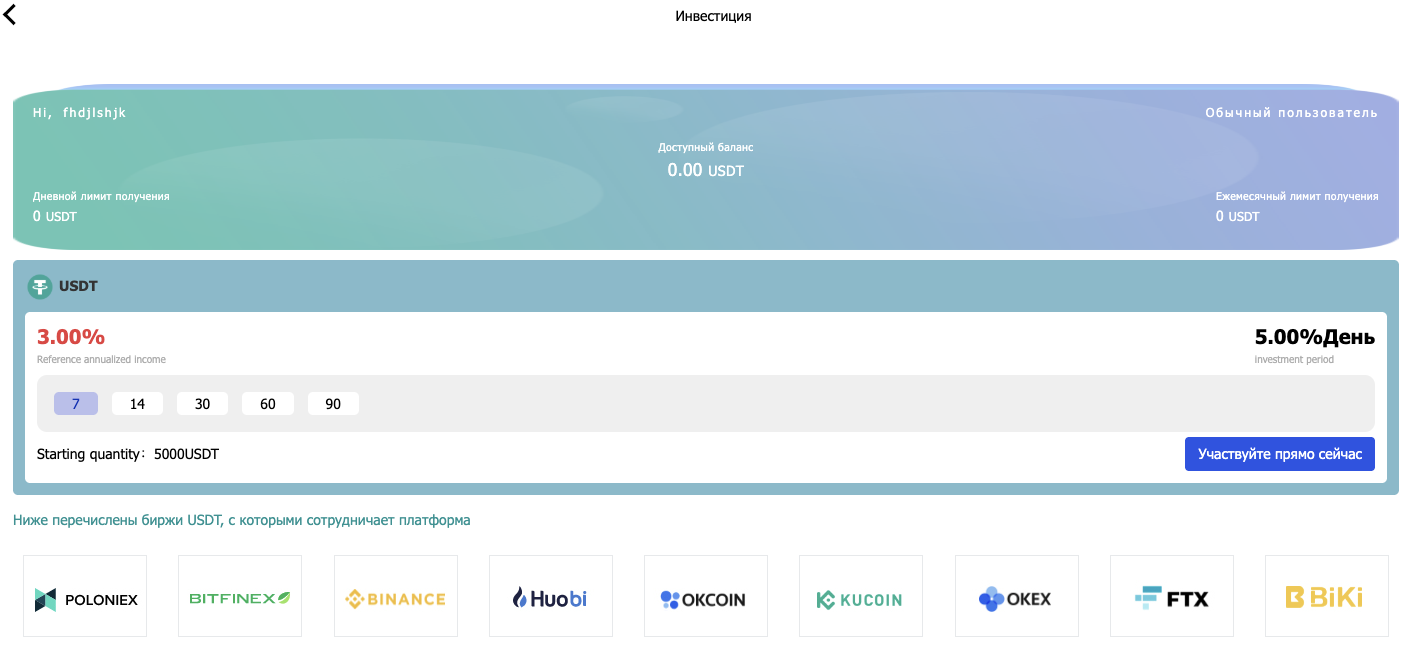Click the daily limit value 0 USDT
The height and width of the screenshot is (651, 1408).
(55, 216)
